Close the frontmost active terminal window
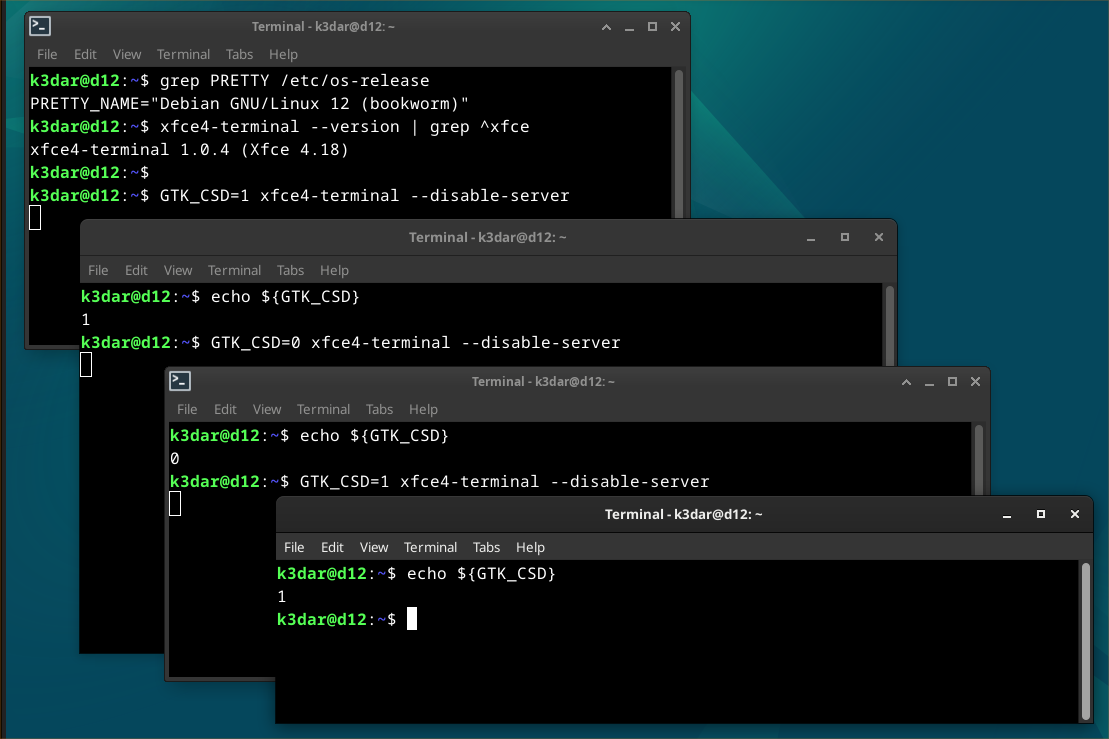Screen dimensions: 1109x739 (x=1074, y=515)
